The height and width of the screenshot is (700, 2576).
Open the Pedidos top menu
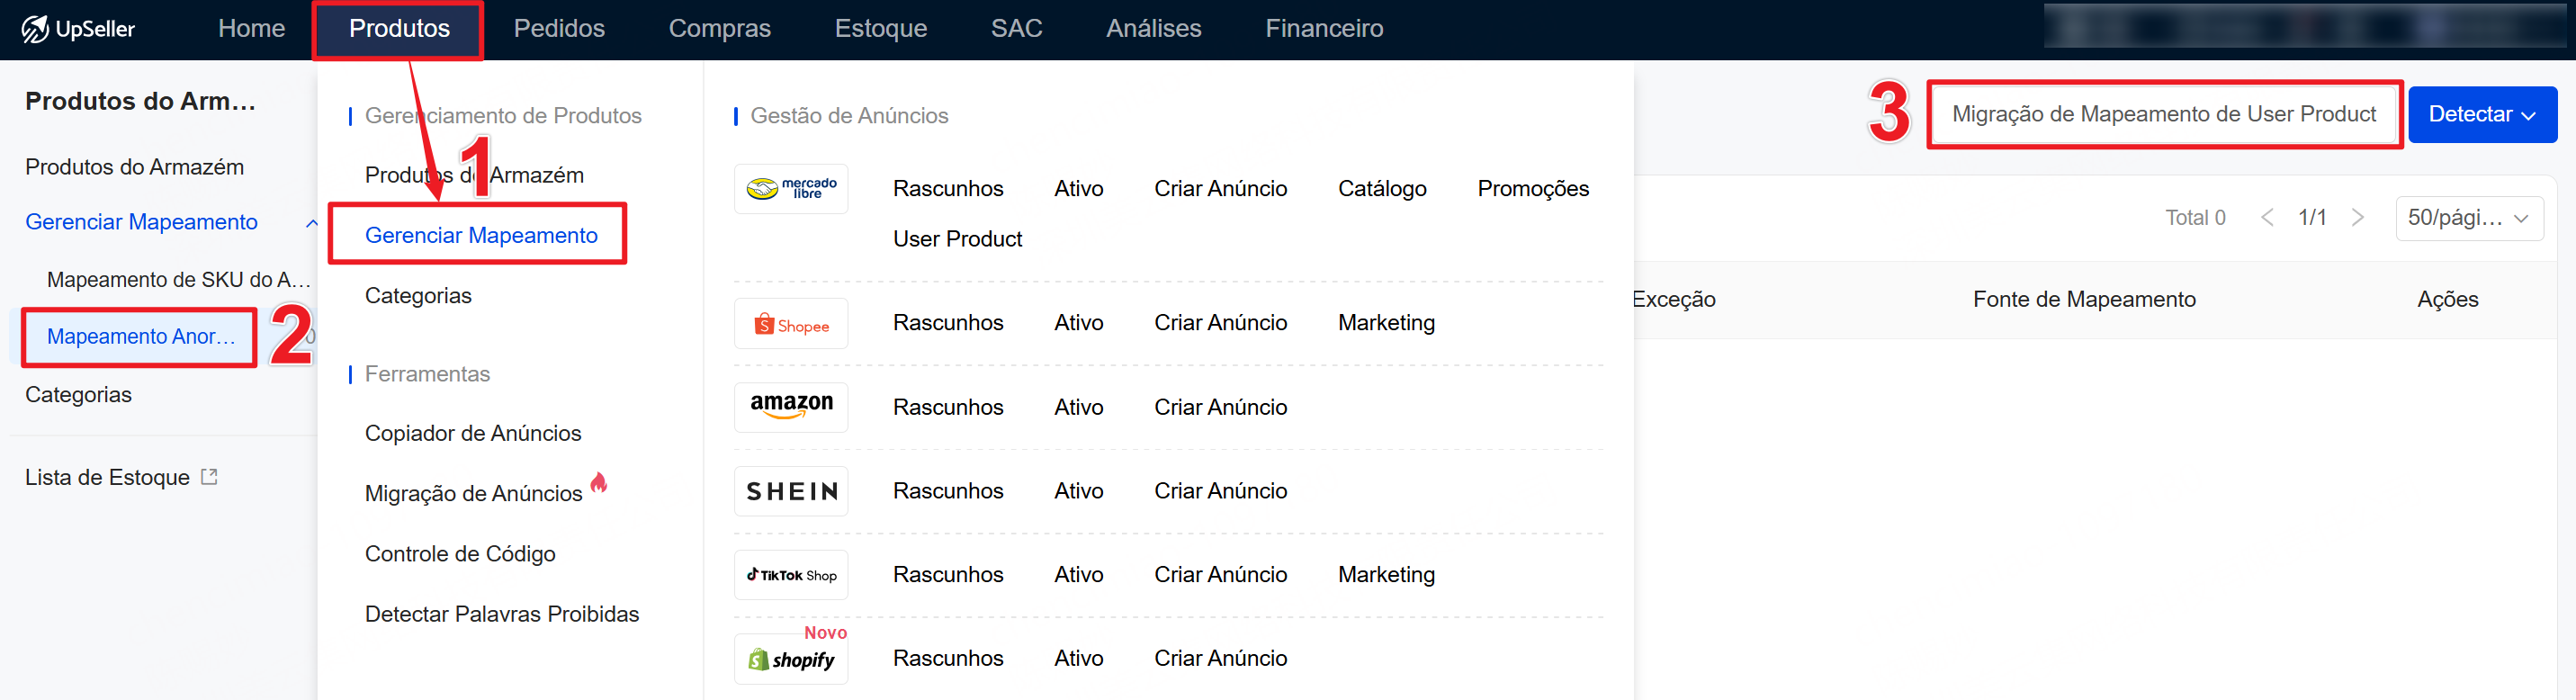pos(559,28)
